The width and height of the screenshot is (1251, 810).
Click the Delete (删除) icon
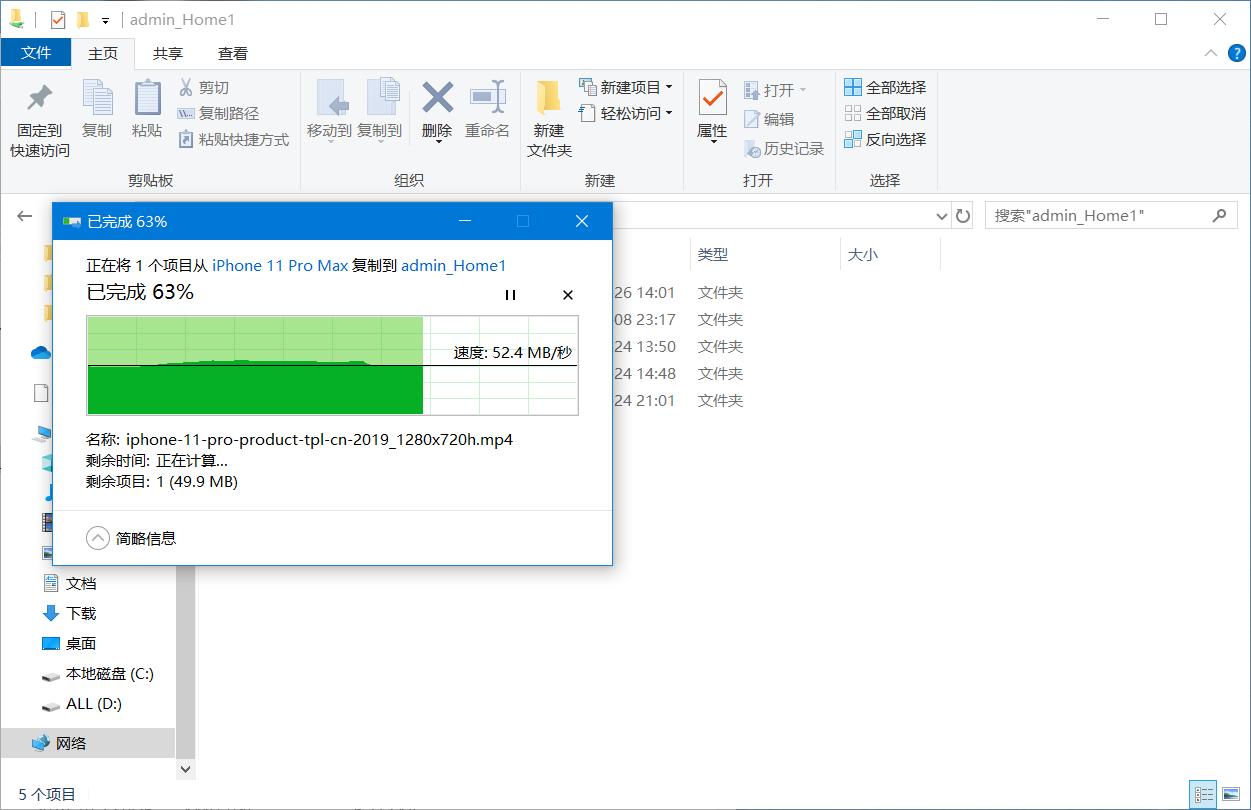pyautogui.click(x=436, y=110)
